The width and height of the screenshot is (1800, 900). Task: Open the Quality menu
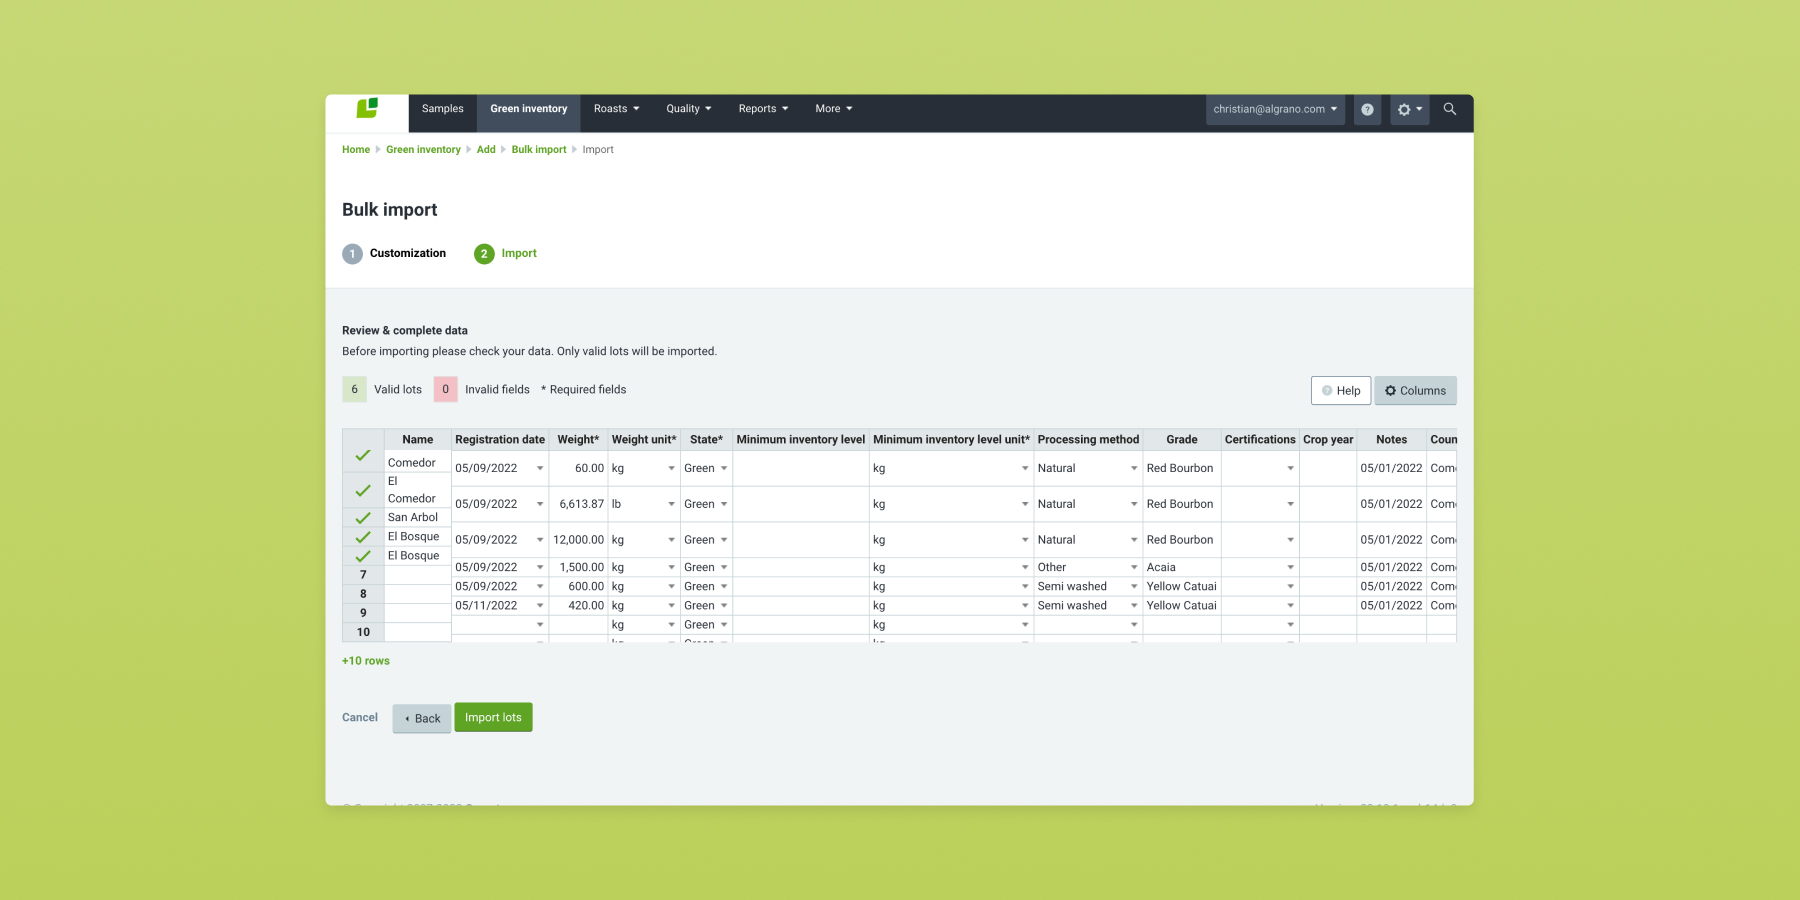coord(689,109)
